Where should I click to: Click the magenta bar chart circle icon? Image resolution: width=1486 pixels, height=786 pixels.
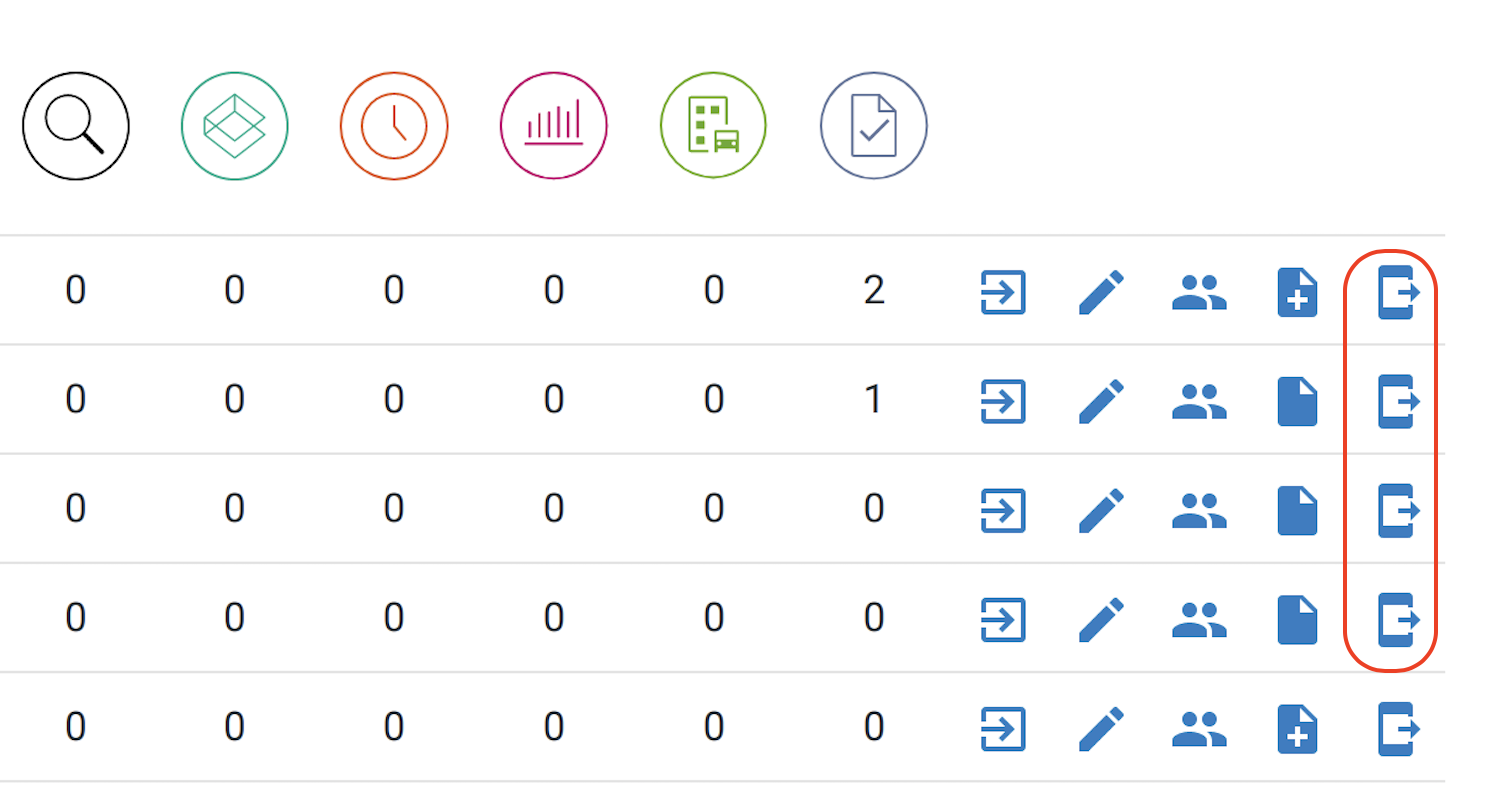554,126
